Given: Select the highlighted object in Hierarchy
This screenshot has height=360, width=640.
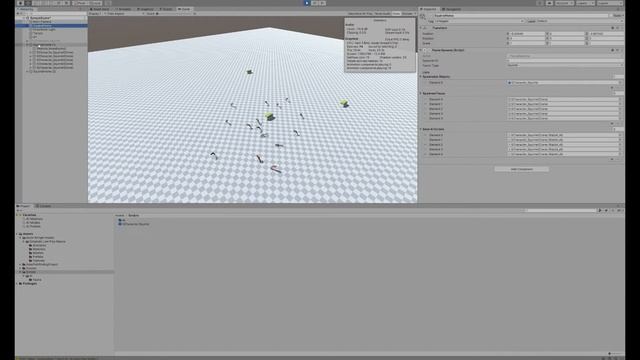Looking at the screenshot, I should [51, 26].
